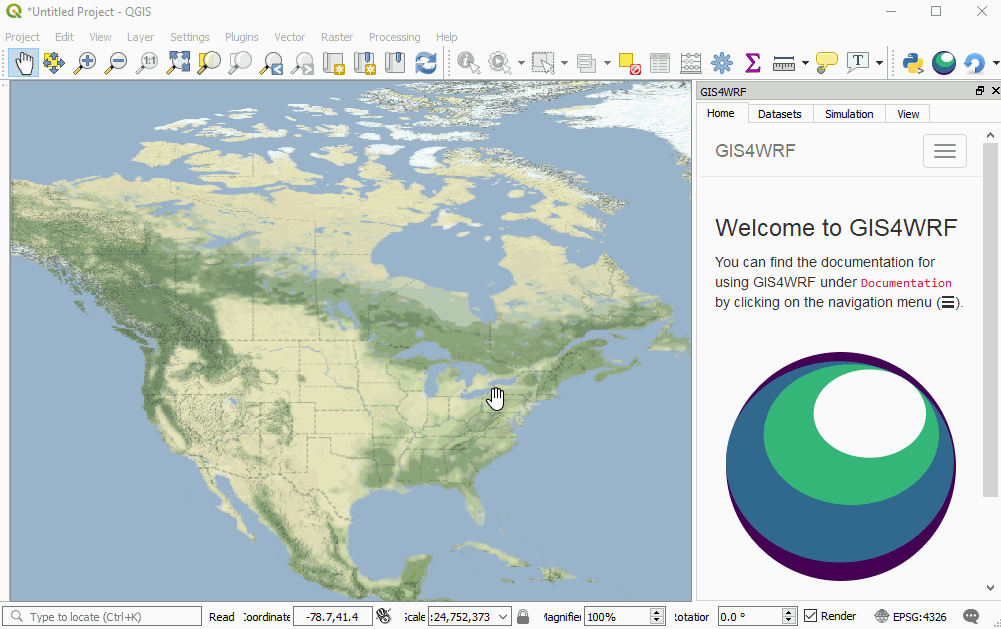This screenshot has height=629, width=1001.
Task: Click the EPSG:4326 CRS button
Action: (x=910, y=616)
